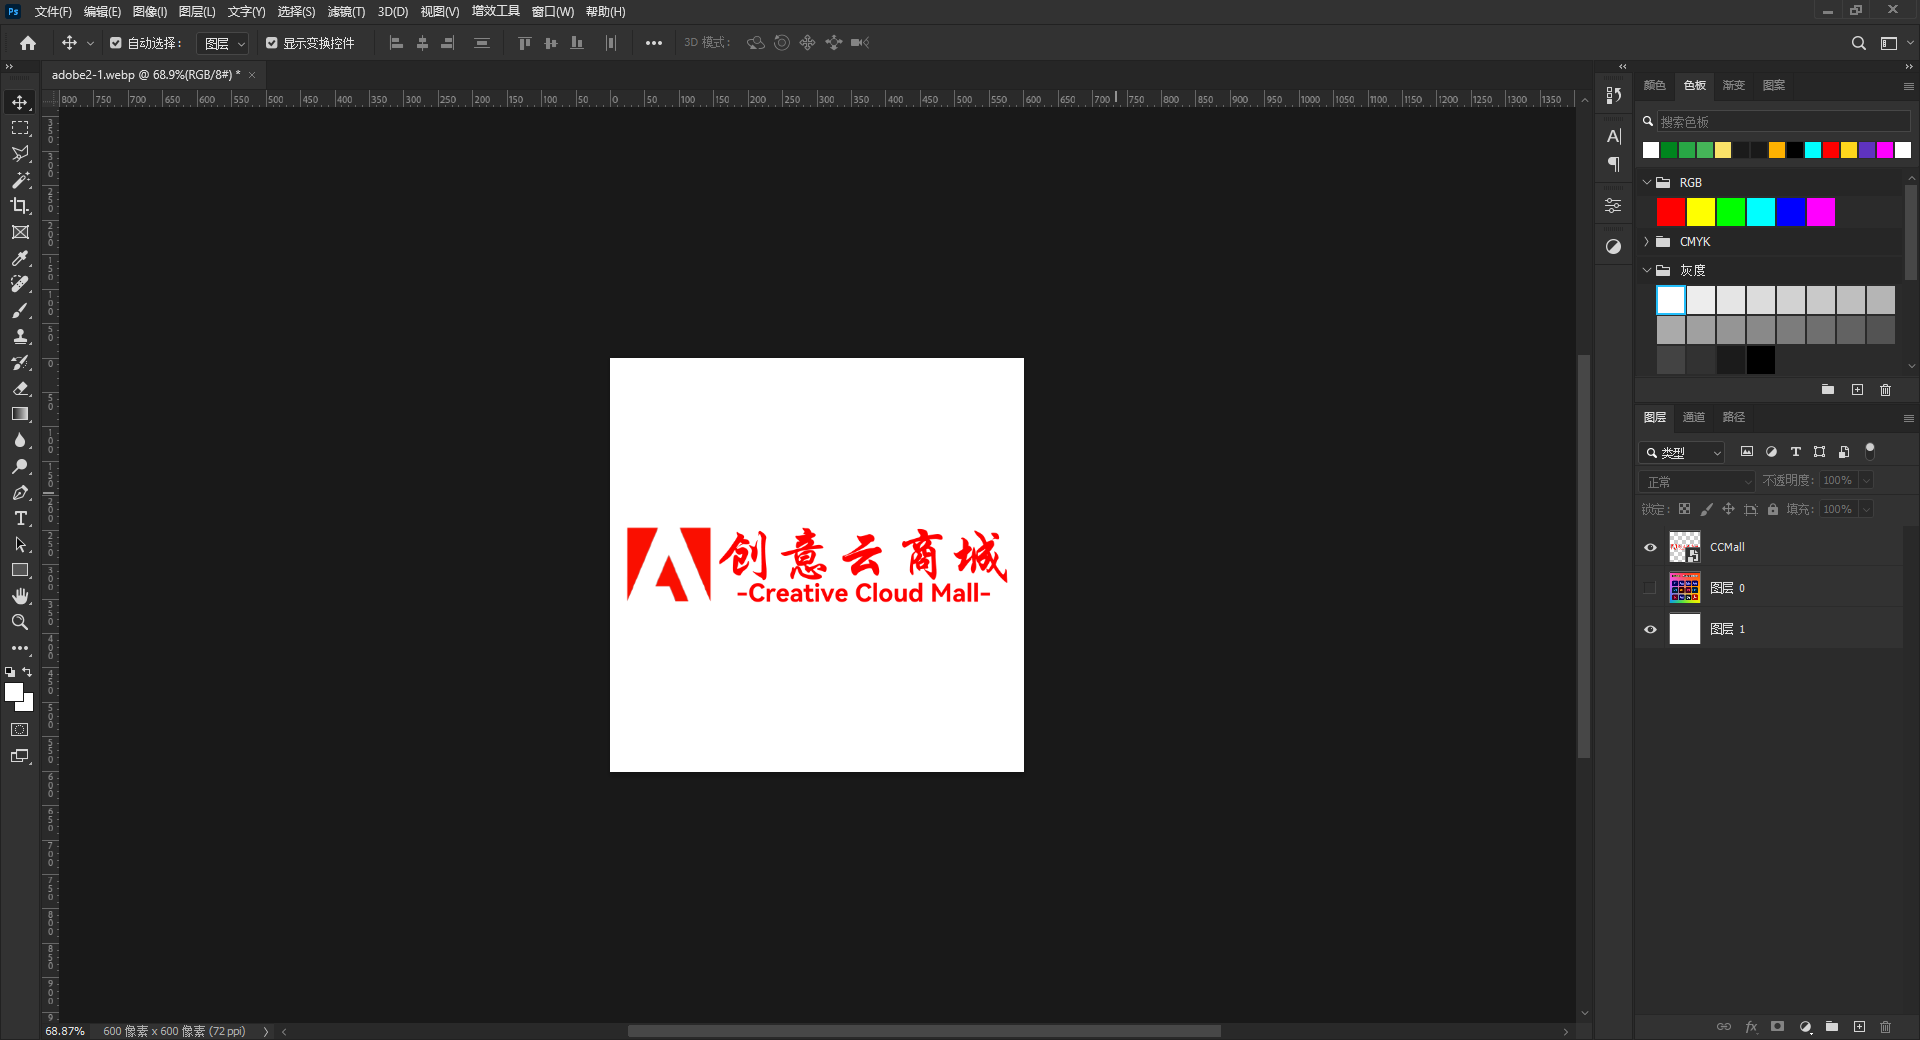
Task: Select the Horizontal Type tool
Action: (x=20, y=518)
